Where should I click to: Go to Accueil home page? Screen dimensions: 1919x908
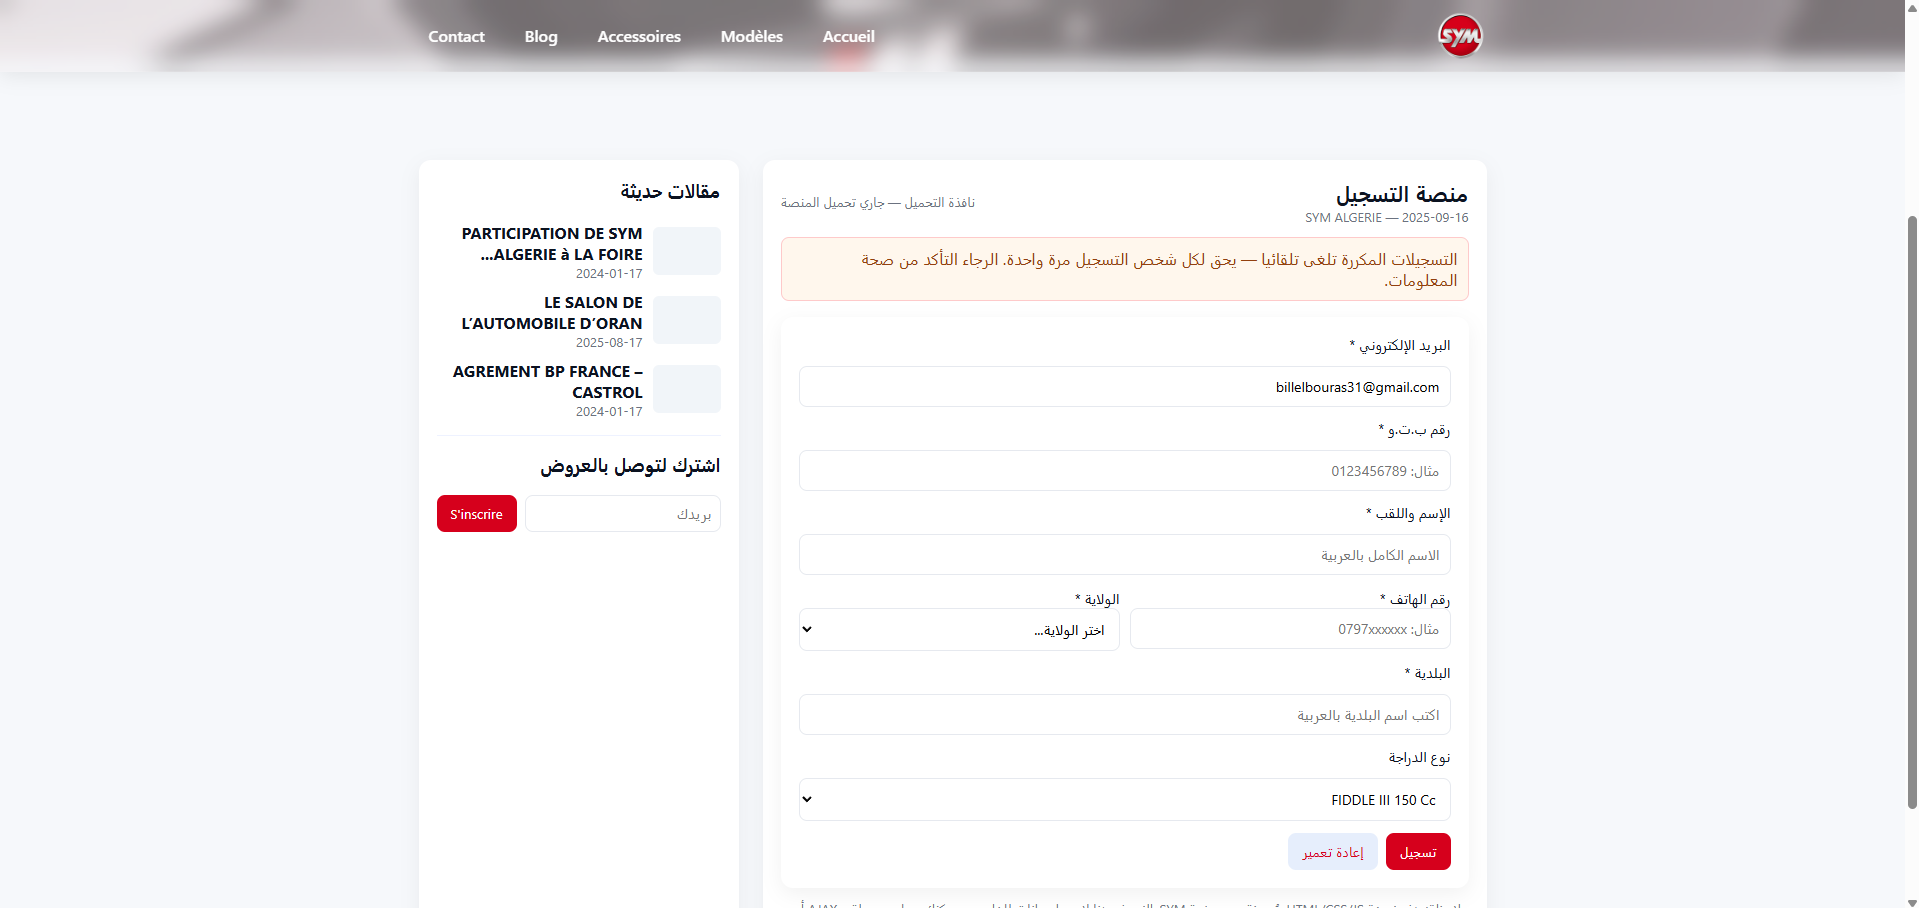pyautogui.click(x=848, y=36)
